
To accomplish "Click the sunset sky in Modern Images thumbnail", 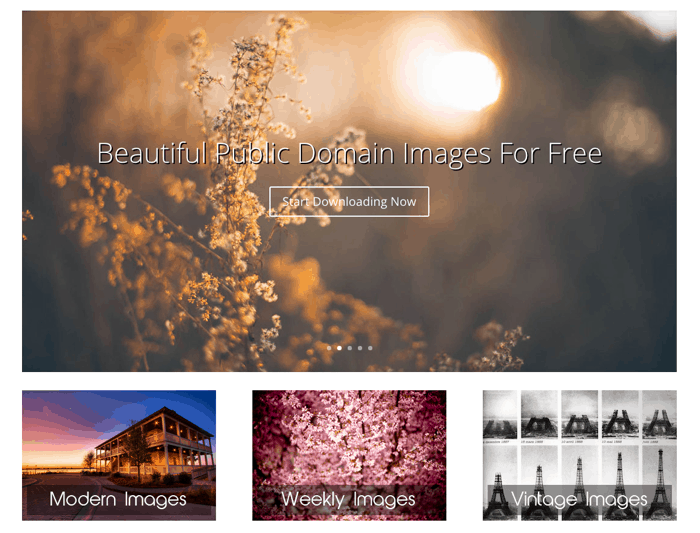I will (x=67, y=429).
